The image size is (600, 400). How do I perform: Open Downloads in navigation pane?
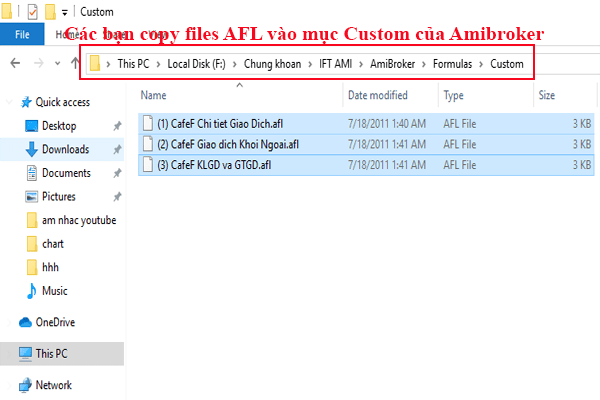65,149
